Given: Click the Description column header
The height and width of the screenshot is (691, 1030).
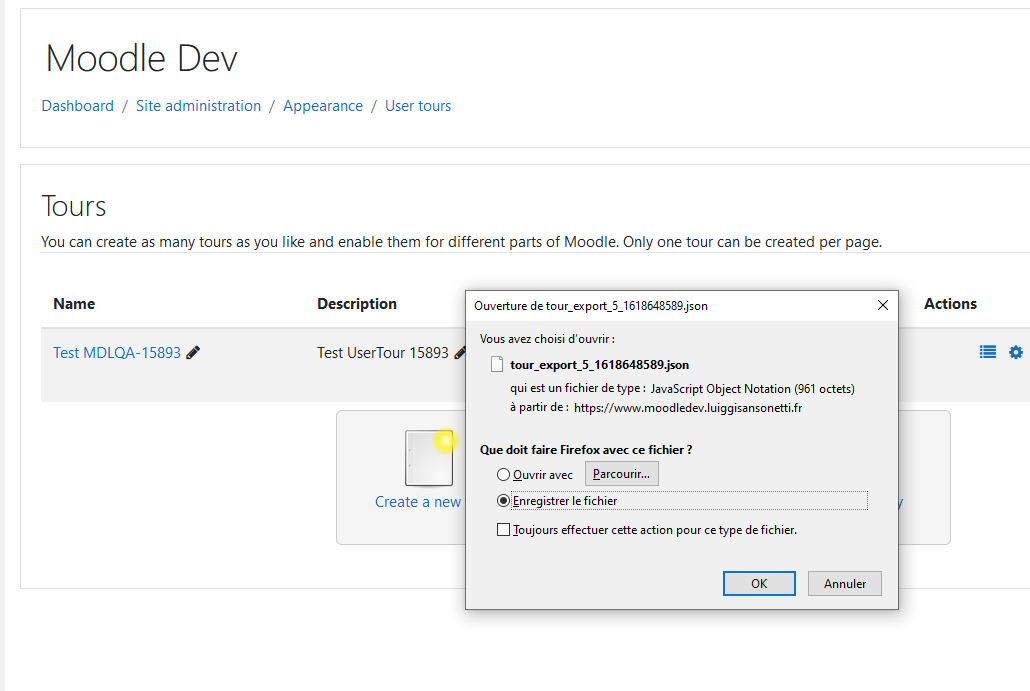Looking at the screenshot, I should click(357, 303).
